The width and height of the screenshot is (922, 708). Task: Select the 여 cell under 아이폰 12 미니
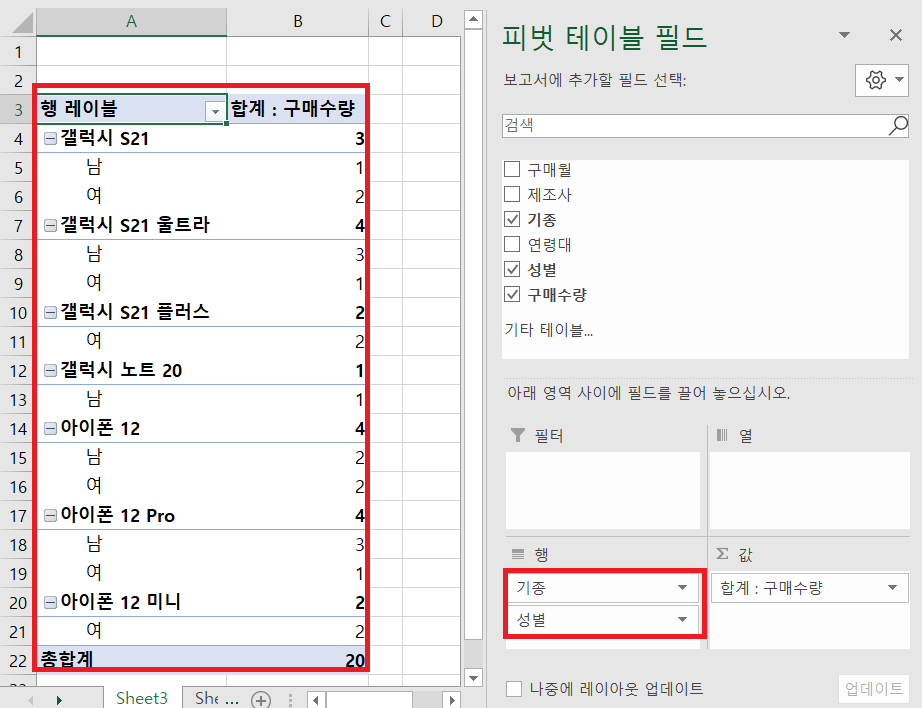(132, 631)
